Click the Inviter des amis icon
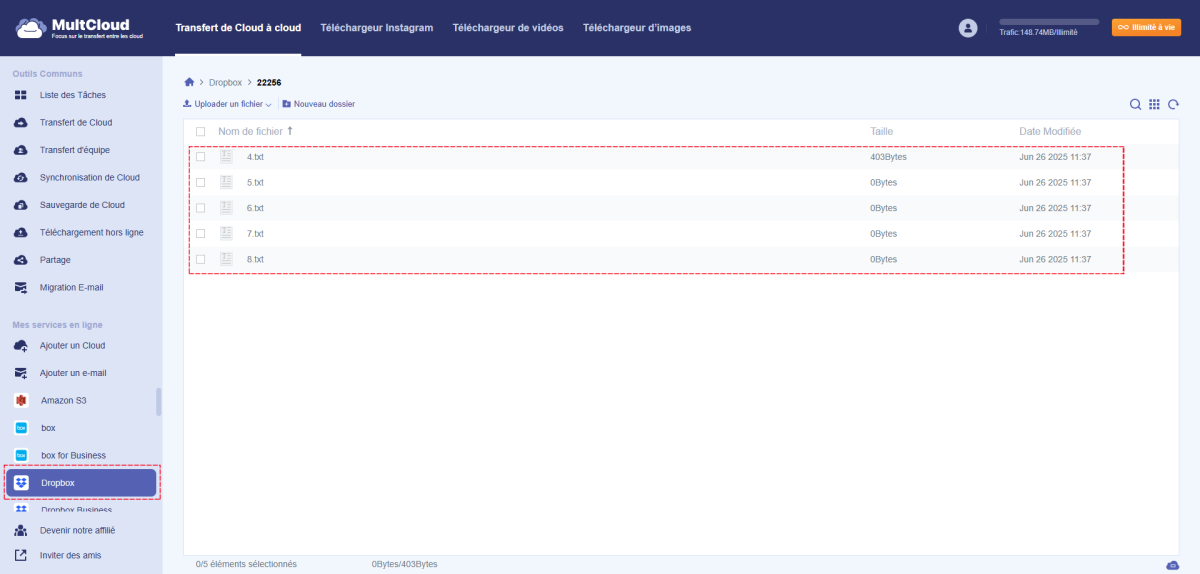1200x574 pixels. click(21, 555)
